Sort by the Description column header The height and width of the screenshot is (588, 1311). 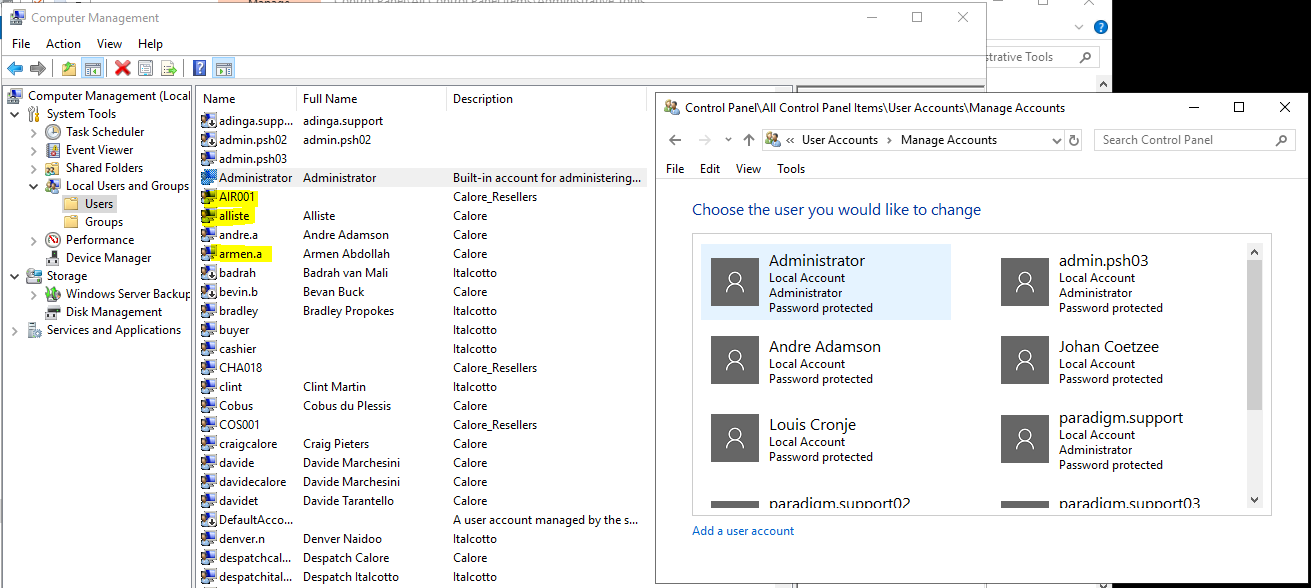[x=546, y=99]
